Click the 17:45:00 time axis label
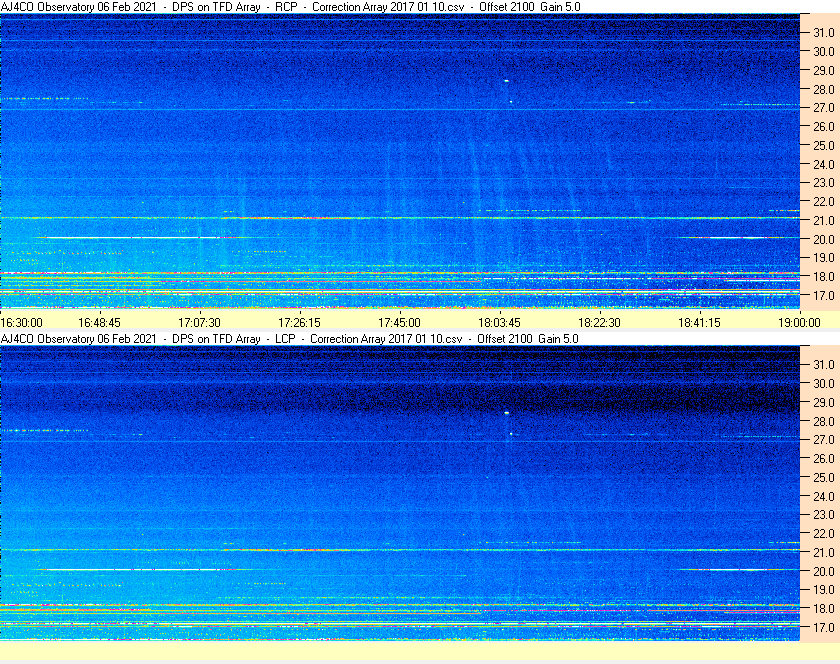This screenshot has height=664, width=840. pyautogui.click(x=400, y=323)
